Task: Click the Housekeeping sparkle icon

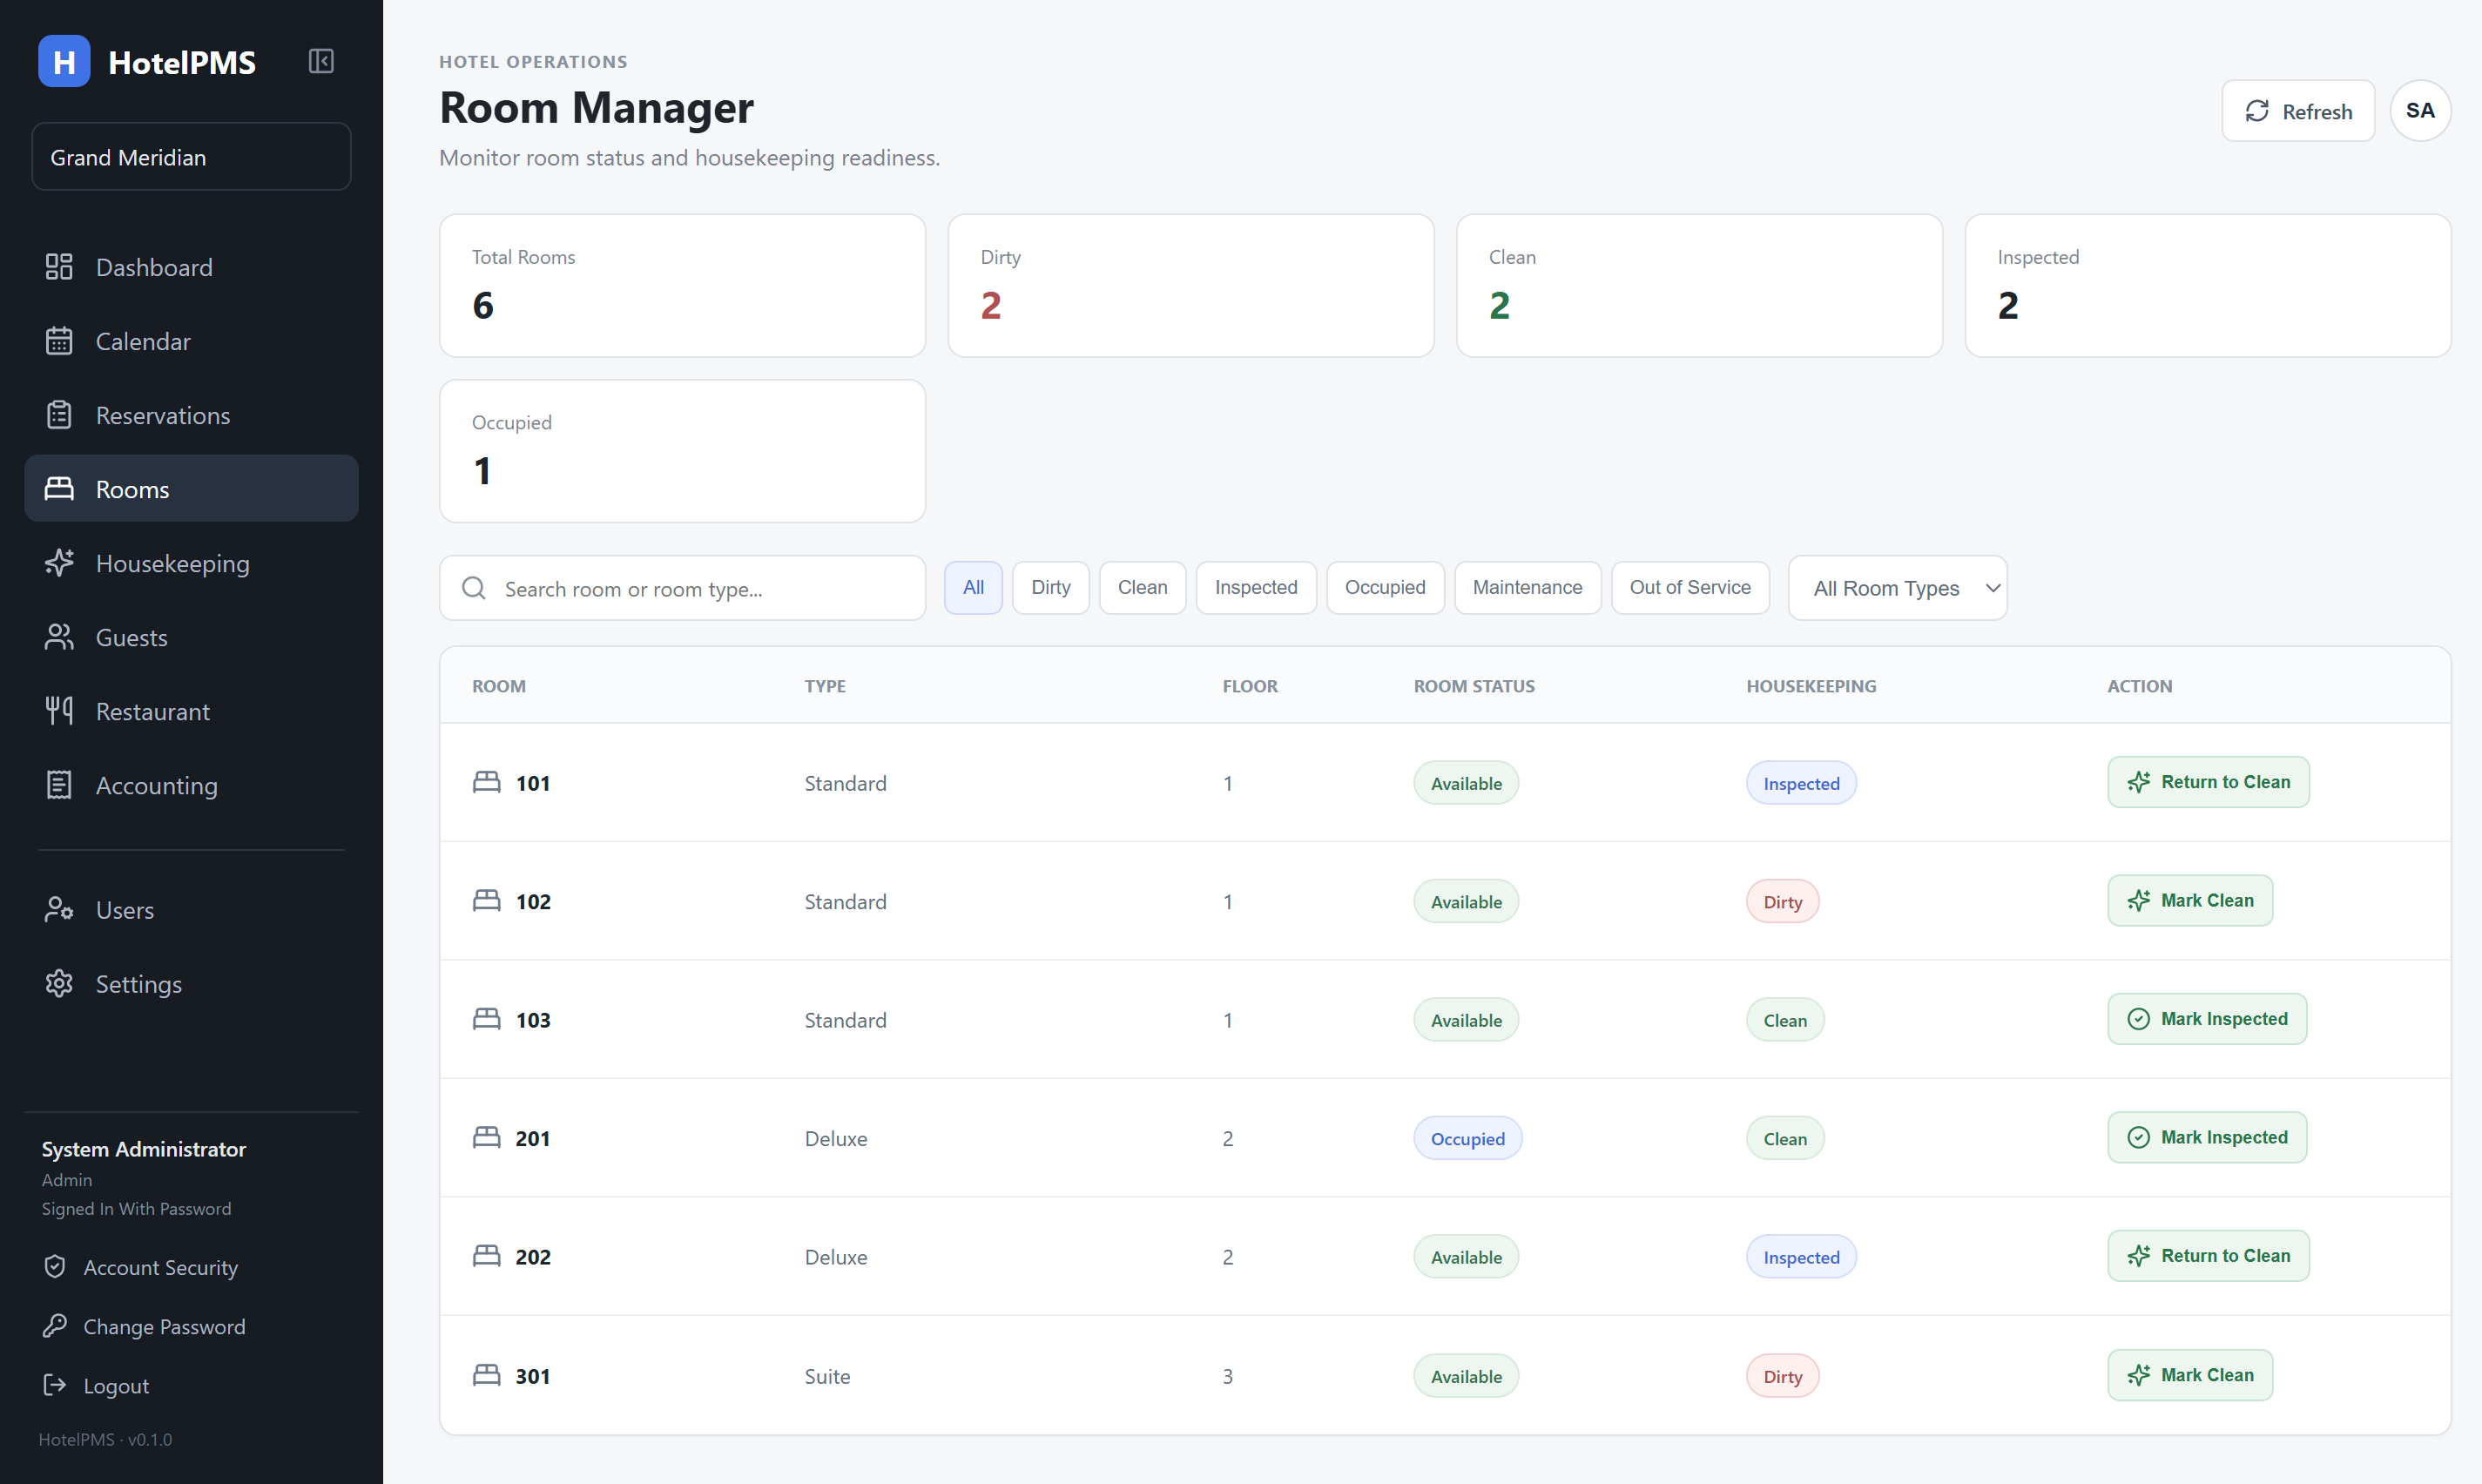Action: (x=59, y=563)
